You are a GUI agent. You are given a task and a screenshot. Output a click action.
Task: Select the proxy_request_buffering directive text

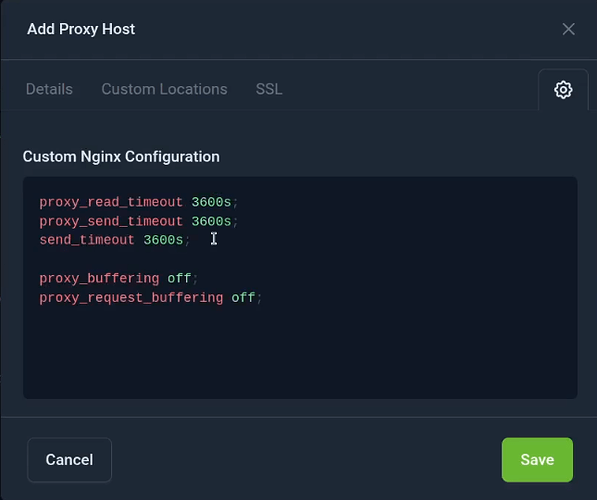pos(131,297)
